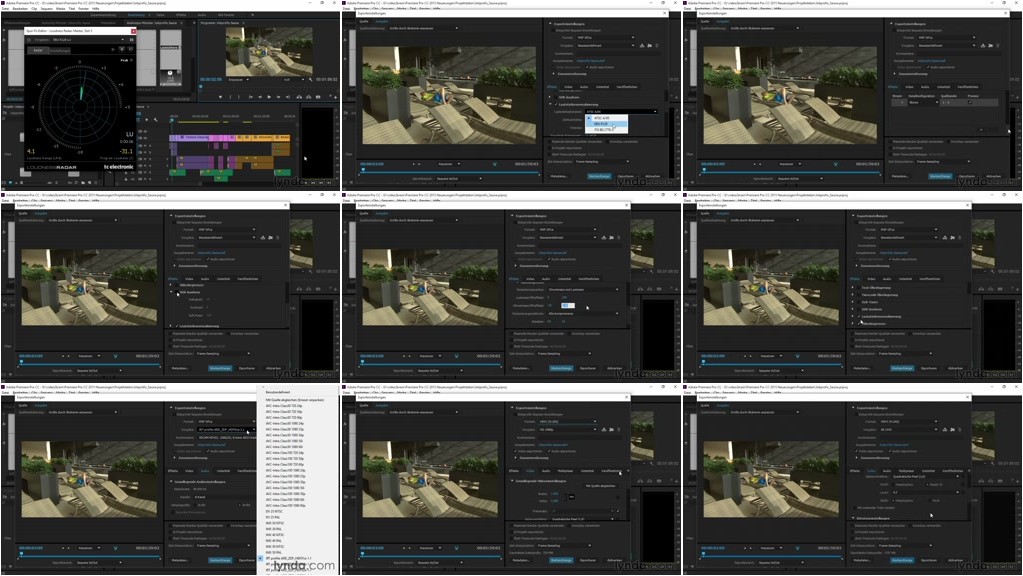Click Import Preset icon in center frame
Screen dimensions: 1023x576
(611, 237)
